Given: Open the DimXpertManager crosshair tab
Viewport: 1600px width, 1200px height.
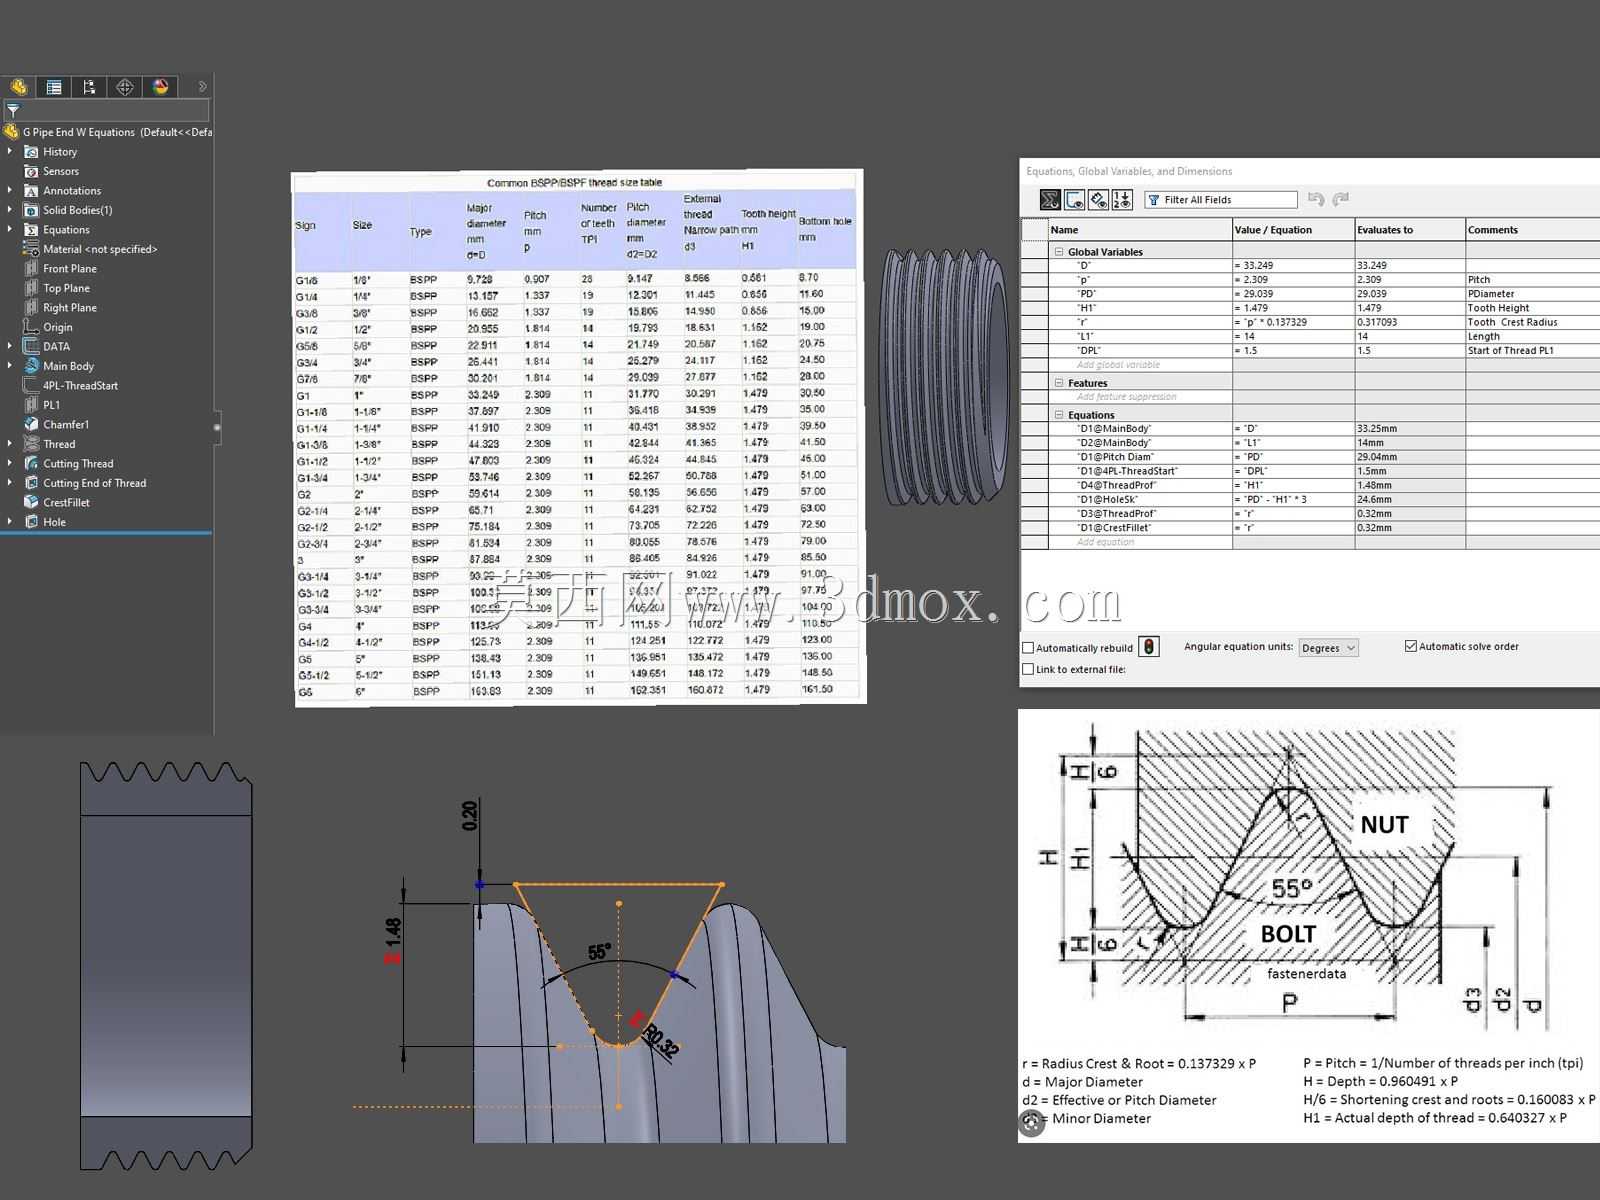Looking at the screenshot, I should pyautogui.click(x=125, y=87).
